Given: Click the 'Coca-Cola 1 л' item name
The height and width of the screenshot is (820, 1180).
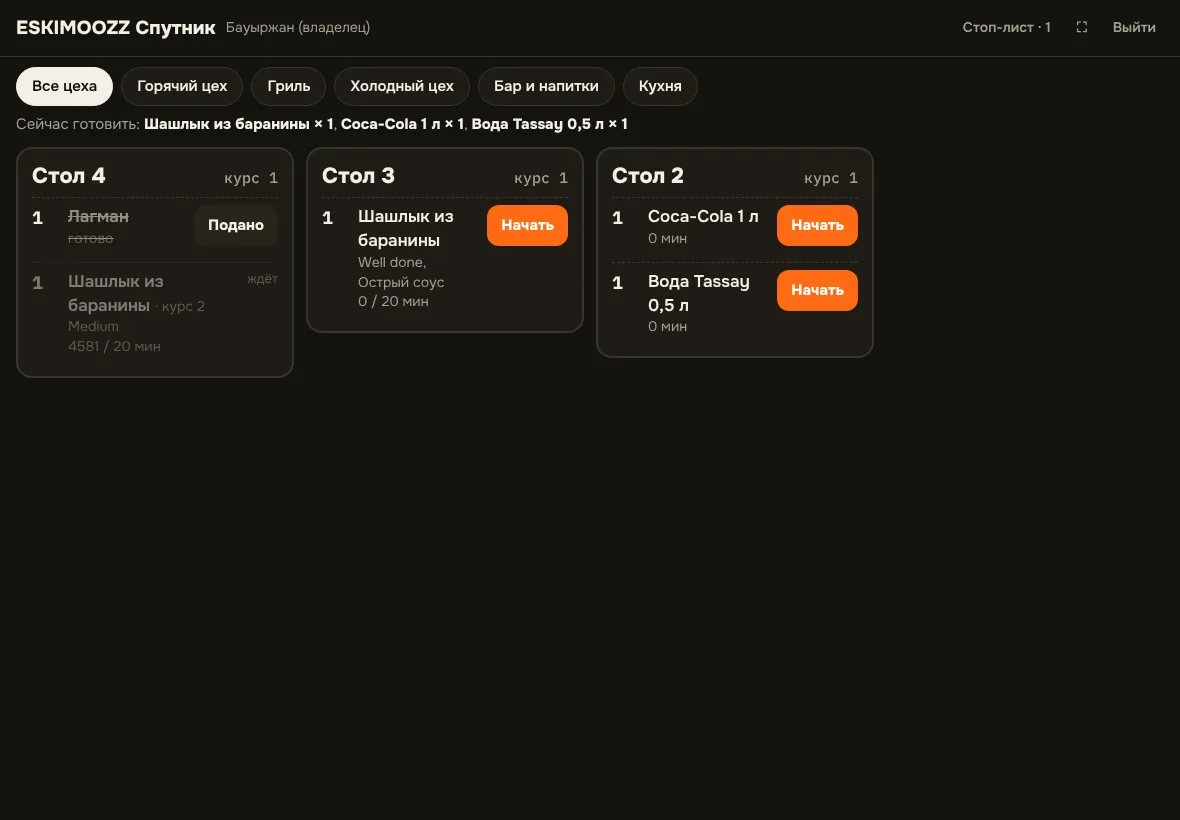Looking at the screenshot, I should pos(703,217).
